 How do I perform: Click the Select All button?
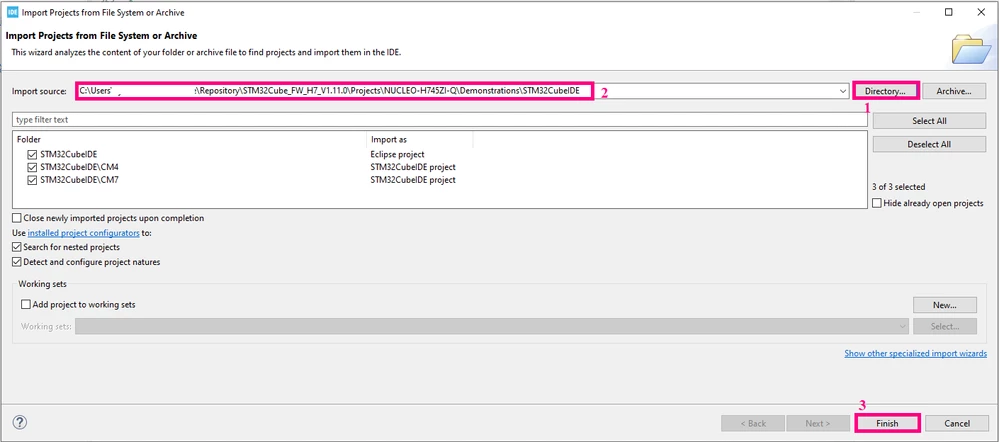click(929, 120)
